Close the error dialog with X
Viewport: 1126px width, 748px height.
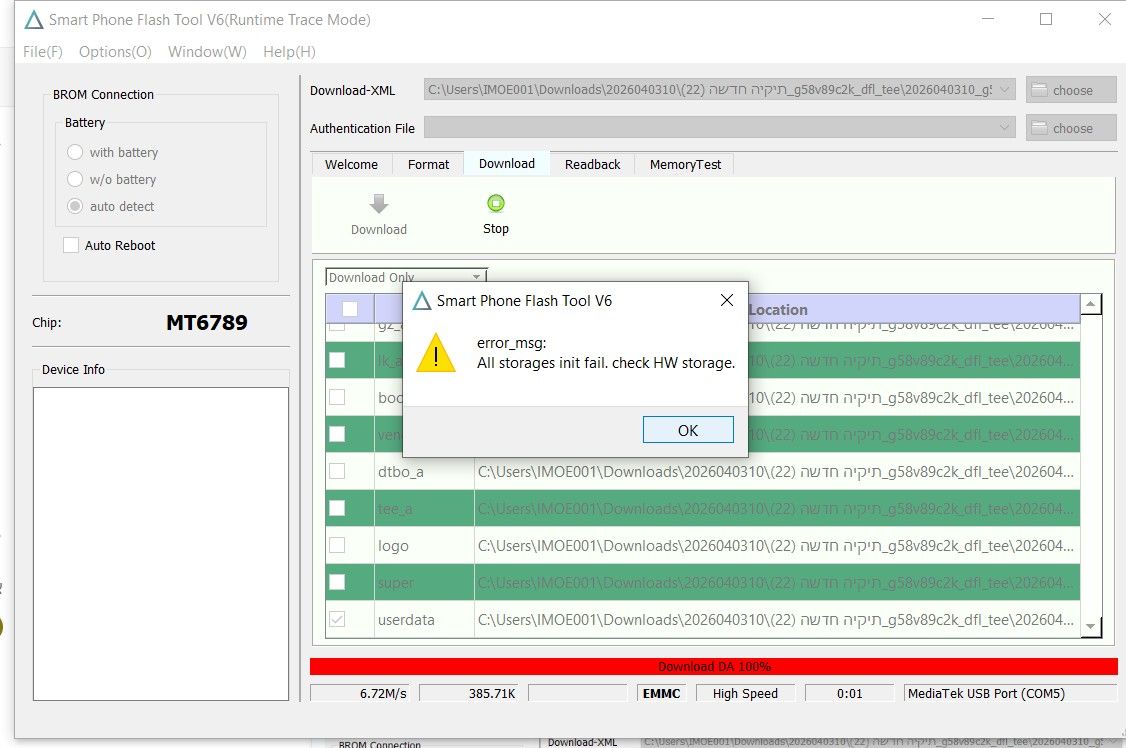point(727,300)
